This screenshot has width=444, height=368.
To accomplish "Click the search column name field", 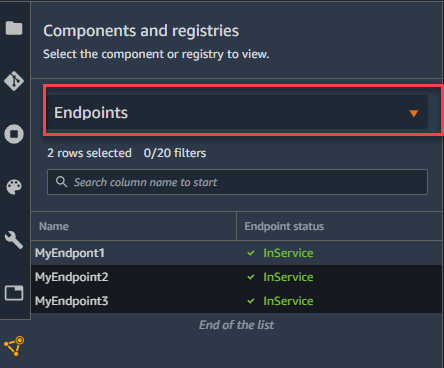I will [237, 182].
